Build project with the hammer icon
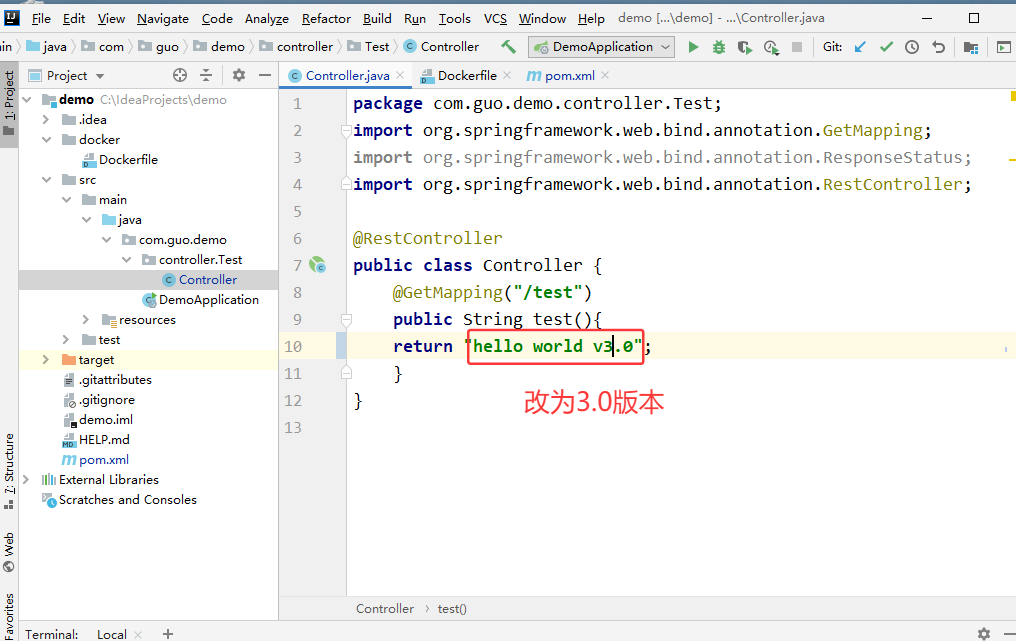Image resolution: width=1016 pixels, height=641 pixels. click(x=508, y=47)
